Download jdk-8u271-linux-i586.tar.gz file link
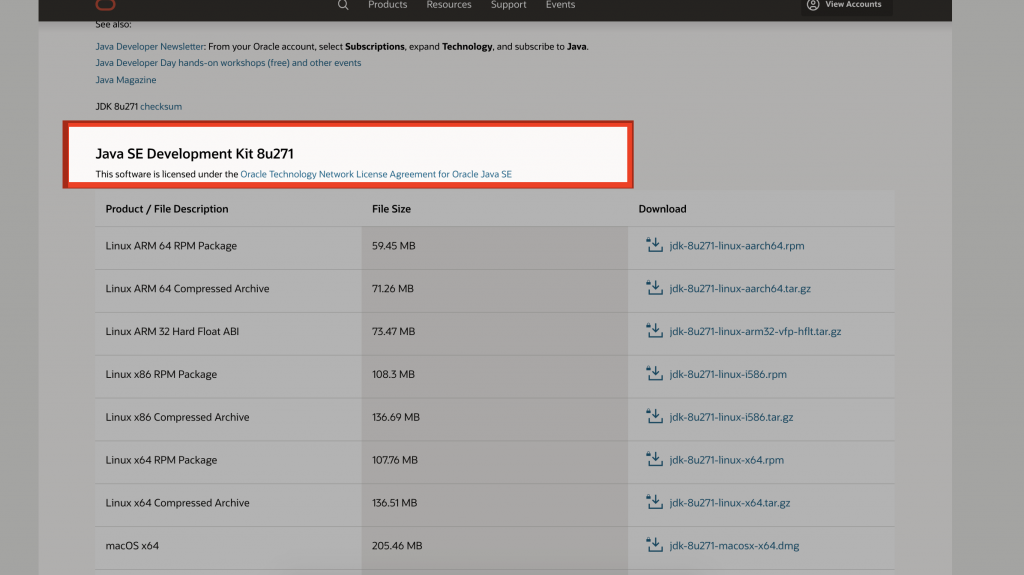The width and height of the screenshot is (1024, 575). coord(731,417)
